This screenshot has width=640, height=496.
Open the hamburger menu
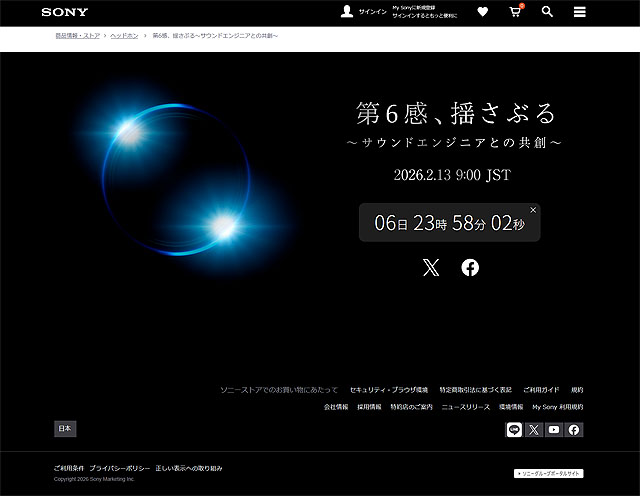[580, 12]
